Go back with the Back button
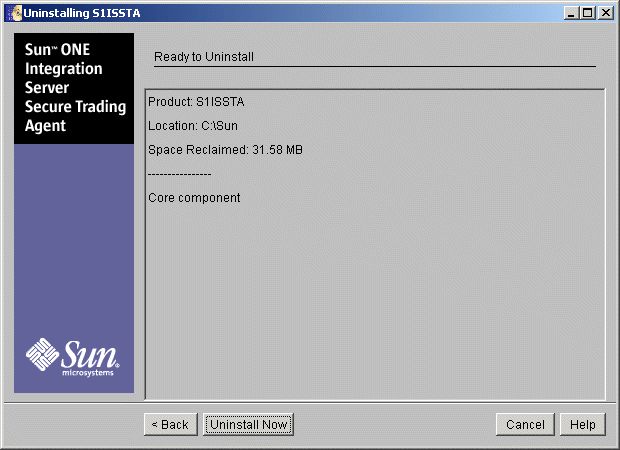620x450 pixels. [x=171, y=424]
